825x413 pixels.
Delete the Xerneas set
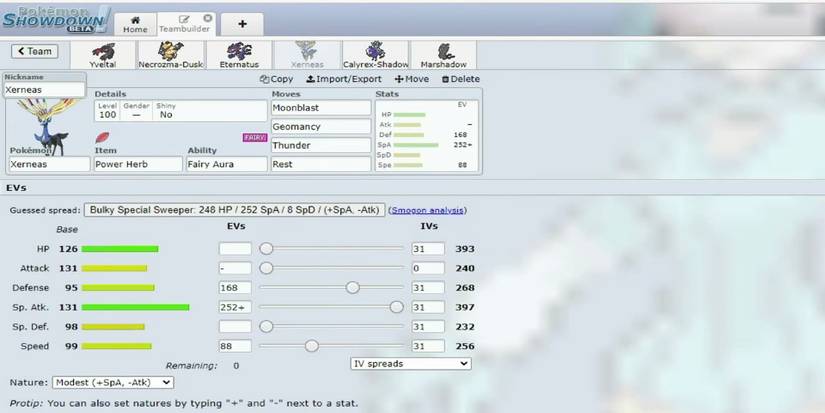tap(460, 79)
